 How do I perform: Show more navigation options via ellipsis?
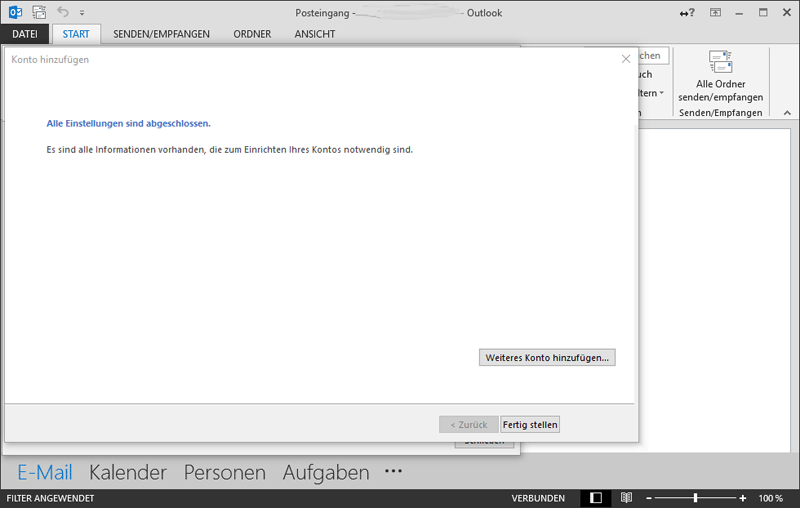coord(393,472)
